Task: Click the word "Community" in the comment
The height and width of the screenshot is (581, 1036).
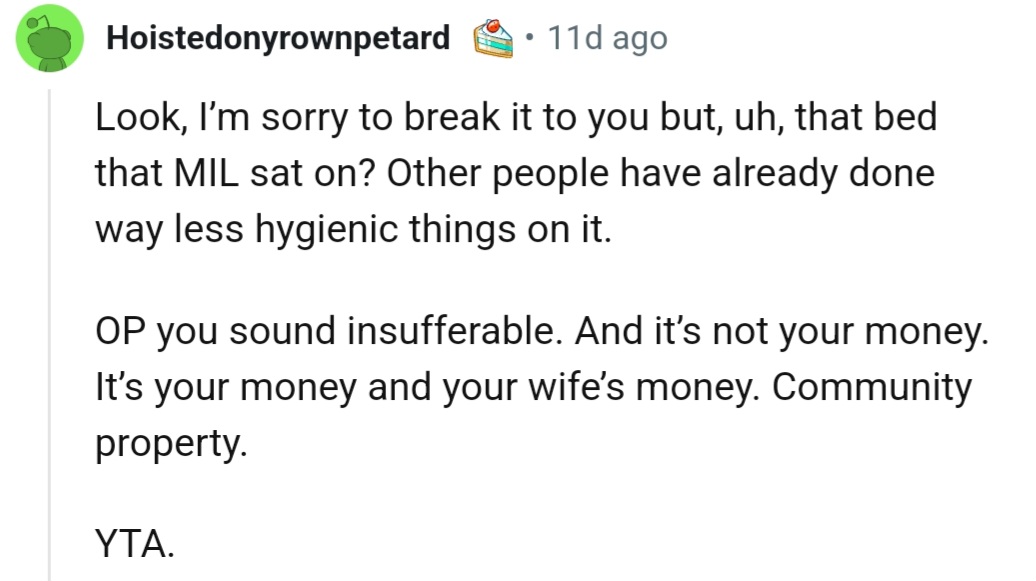Action: point(867,386)
